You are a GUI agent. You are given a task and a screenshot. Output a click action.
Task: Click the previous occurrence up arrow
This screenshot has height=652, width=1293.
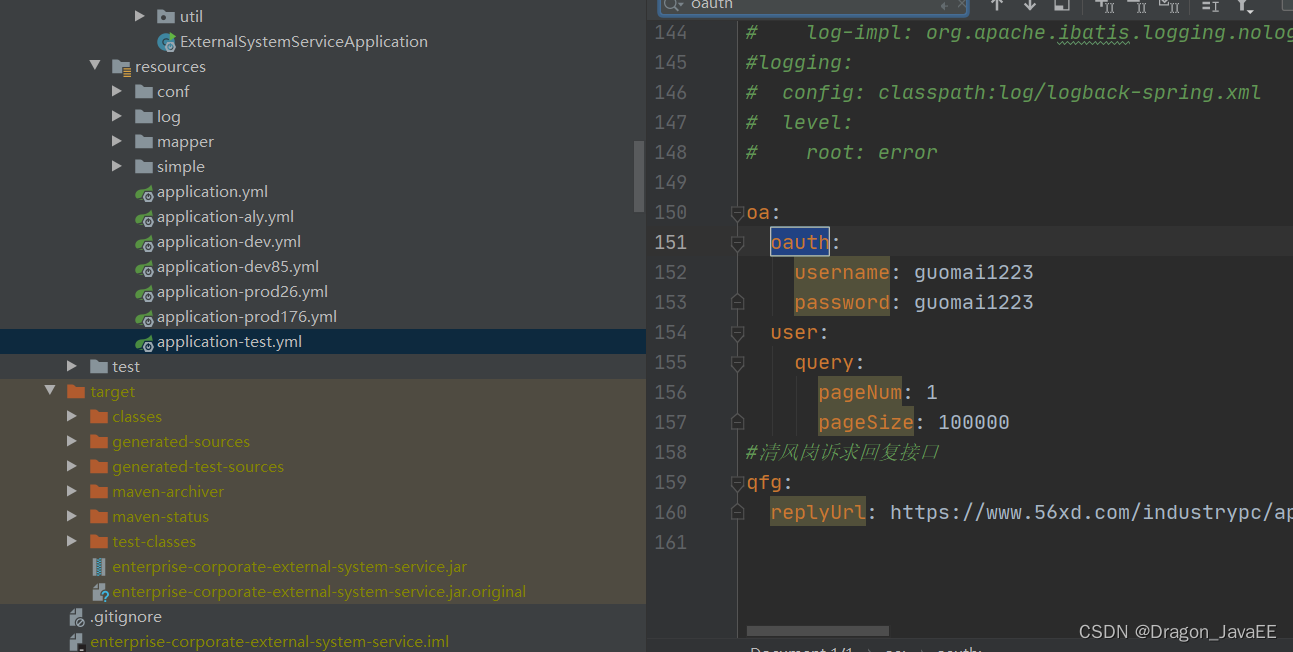pyautogui.click(x=997, y=7)
